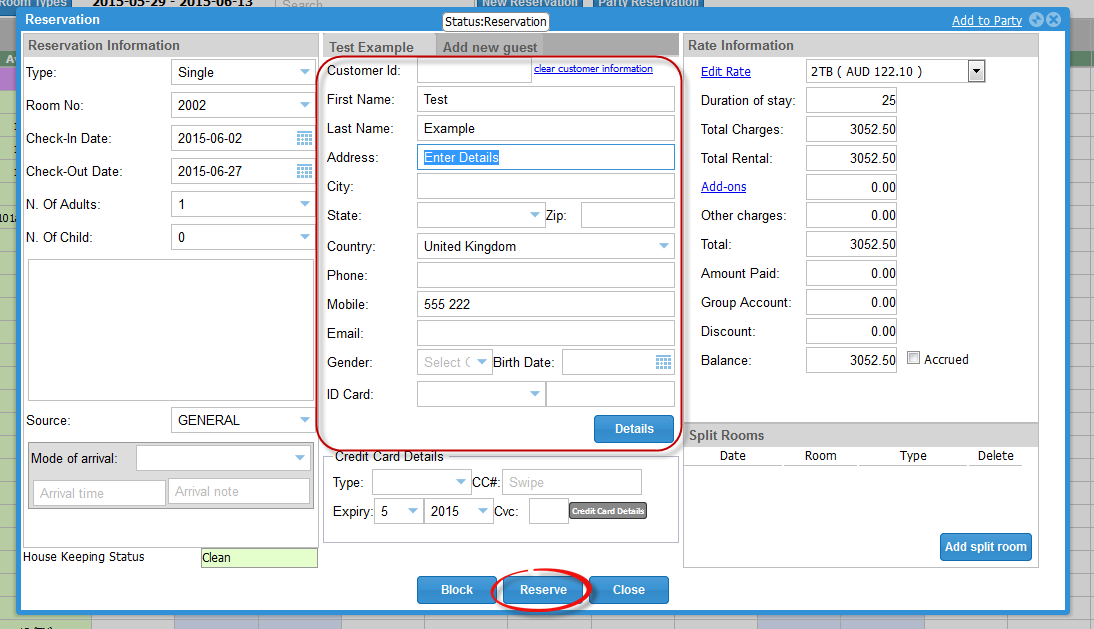Close the Reservation dialog with the X icon
This screenshot has width=1094, height=629.
click(x=1054, y=20)
